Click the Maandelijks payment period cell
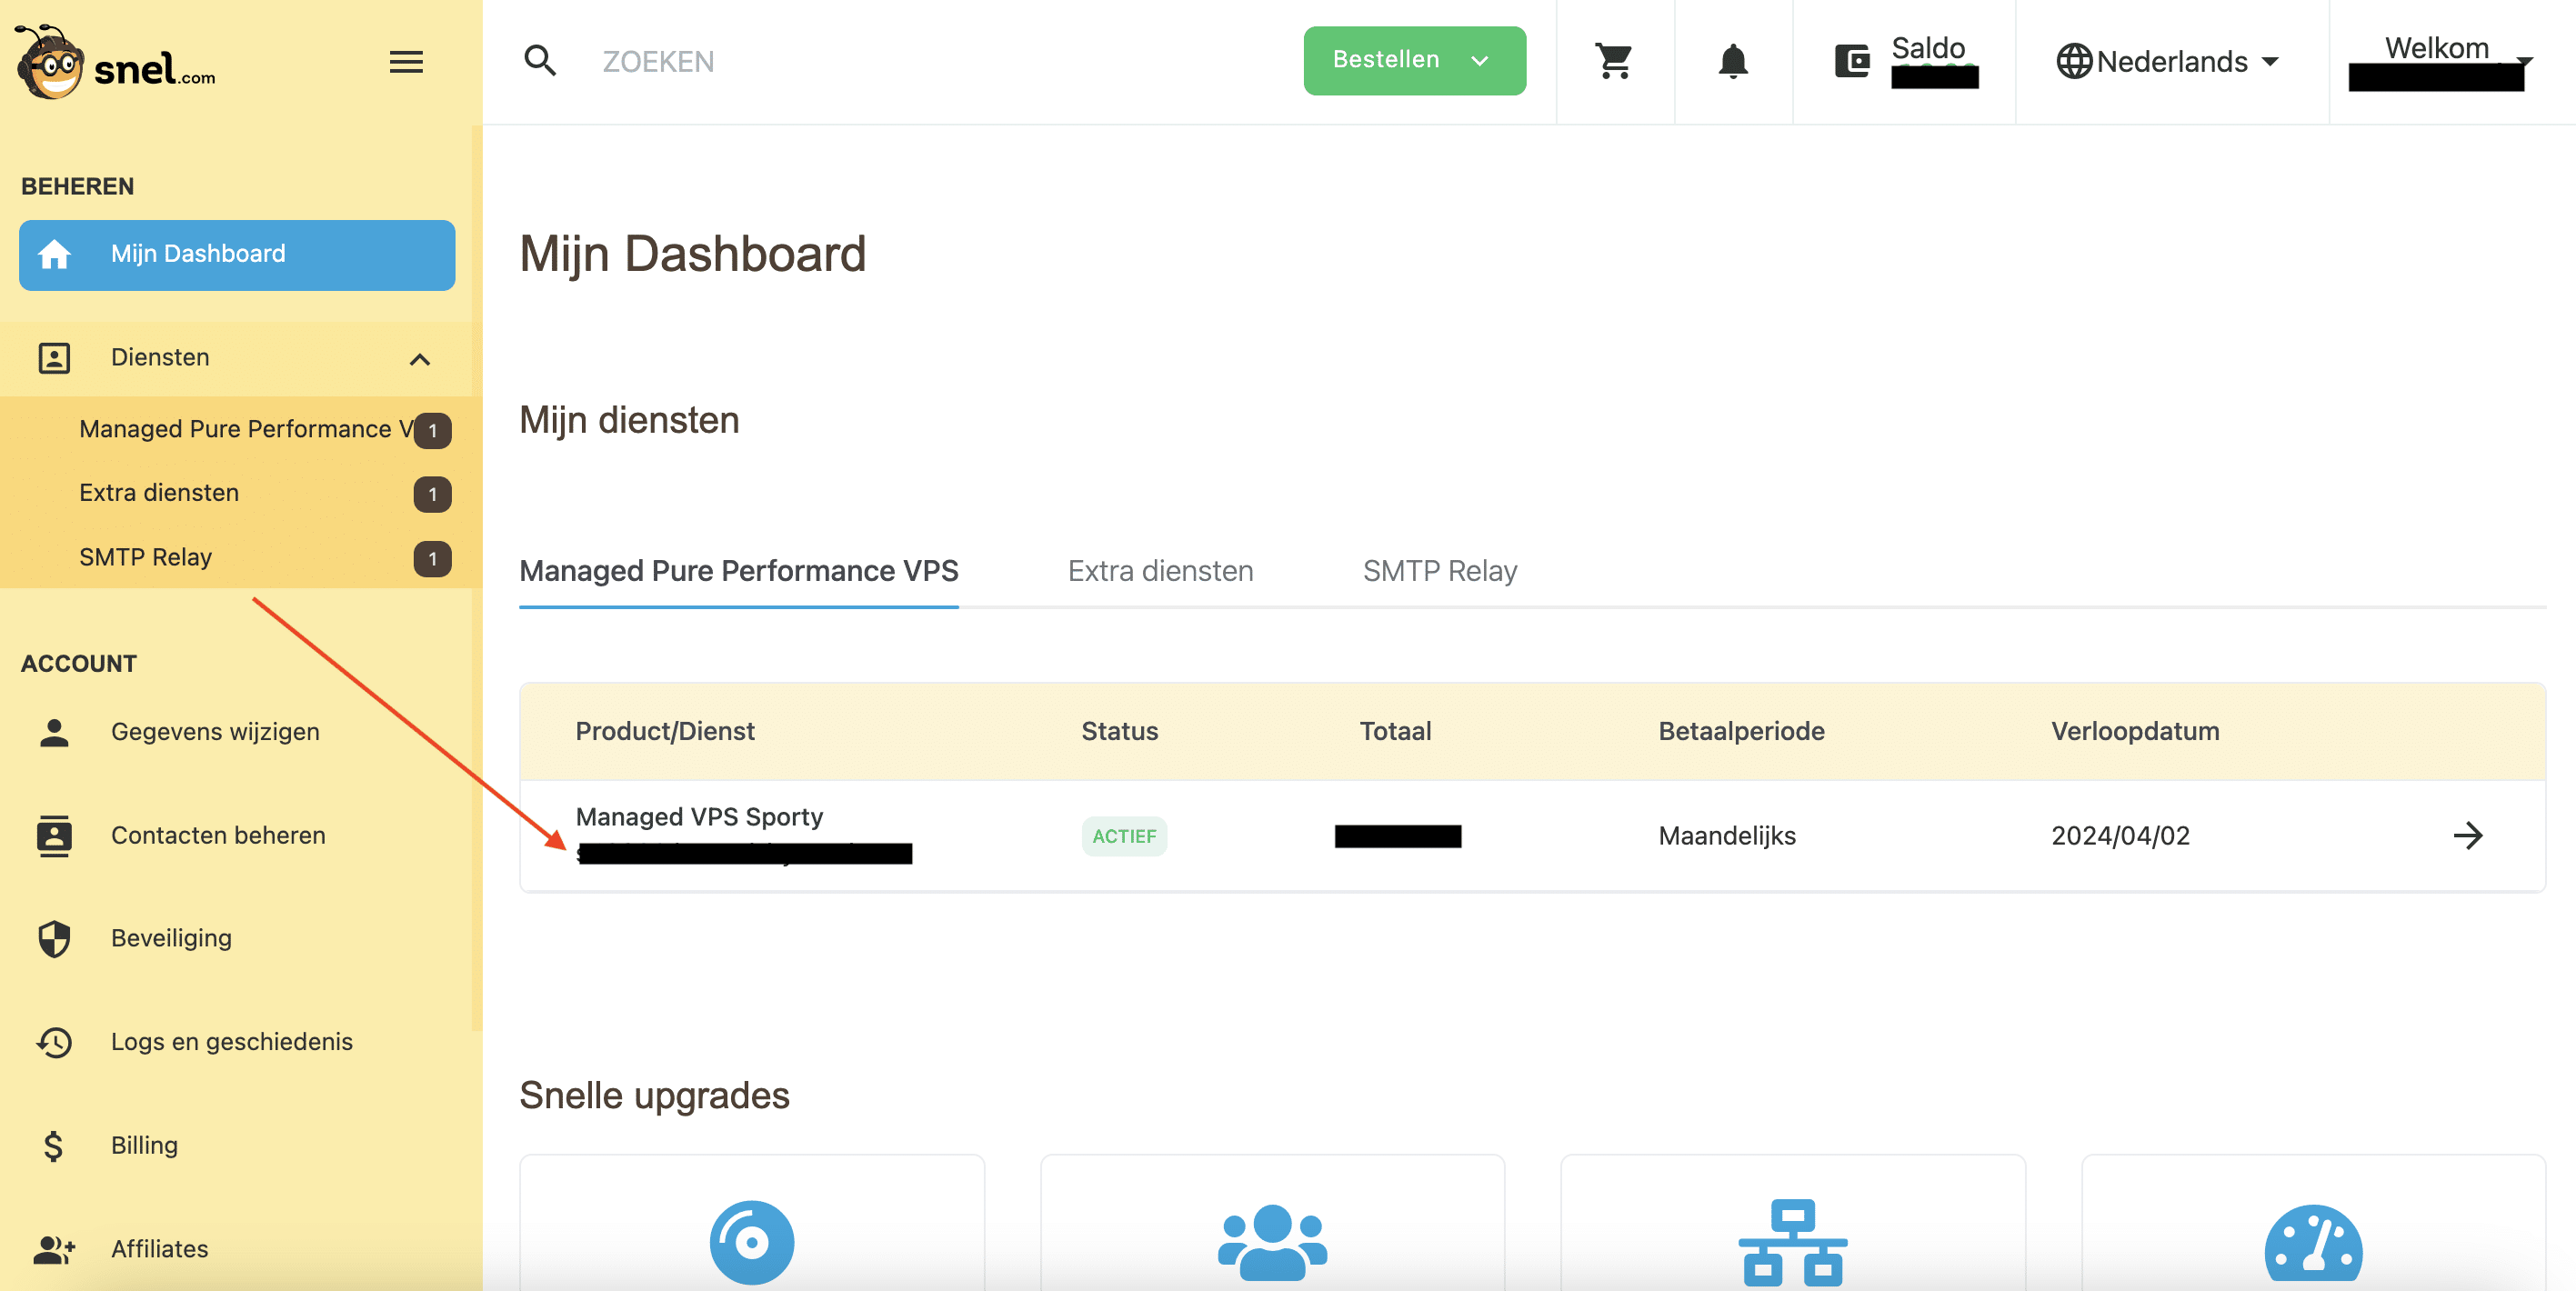This screenshot has width=2576, height=1291. pyautogui.click(x=1726, y=836)
